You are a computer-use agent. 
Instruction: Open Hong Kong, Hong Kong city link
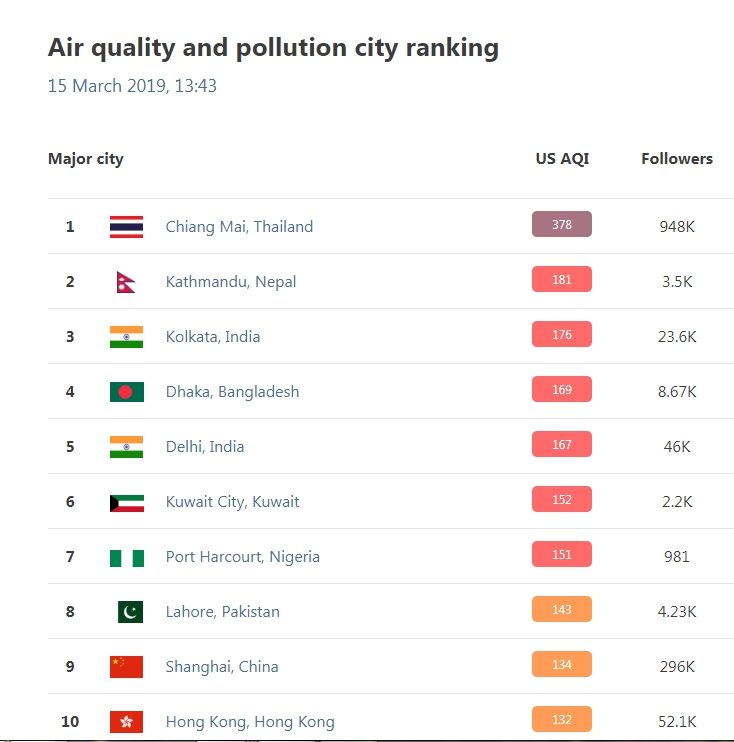coord(250,722)
